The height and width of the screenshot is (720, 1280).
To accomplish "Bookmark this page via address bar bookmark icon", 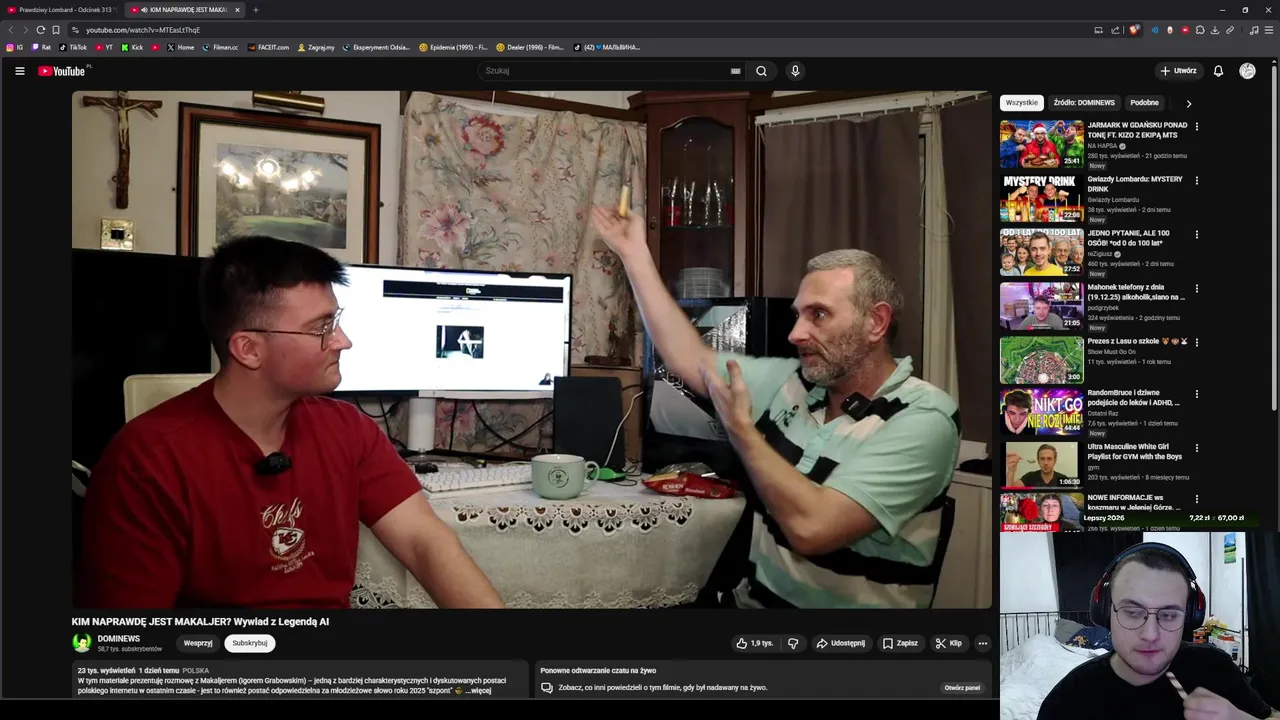I will pyautogui.click(x=56, y=30).
